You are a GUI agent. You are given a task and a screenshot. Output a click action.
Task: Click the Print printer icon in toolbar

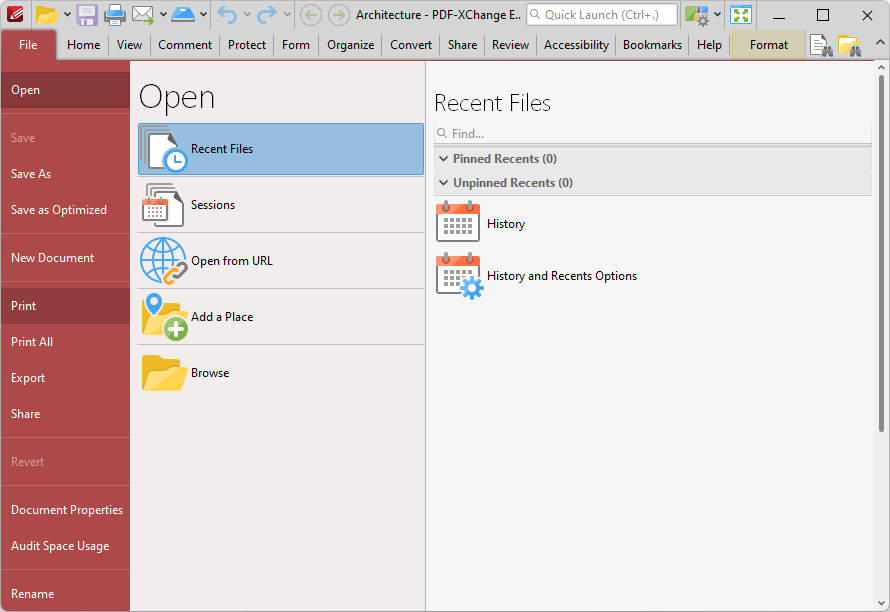[x=115, y=15]
